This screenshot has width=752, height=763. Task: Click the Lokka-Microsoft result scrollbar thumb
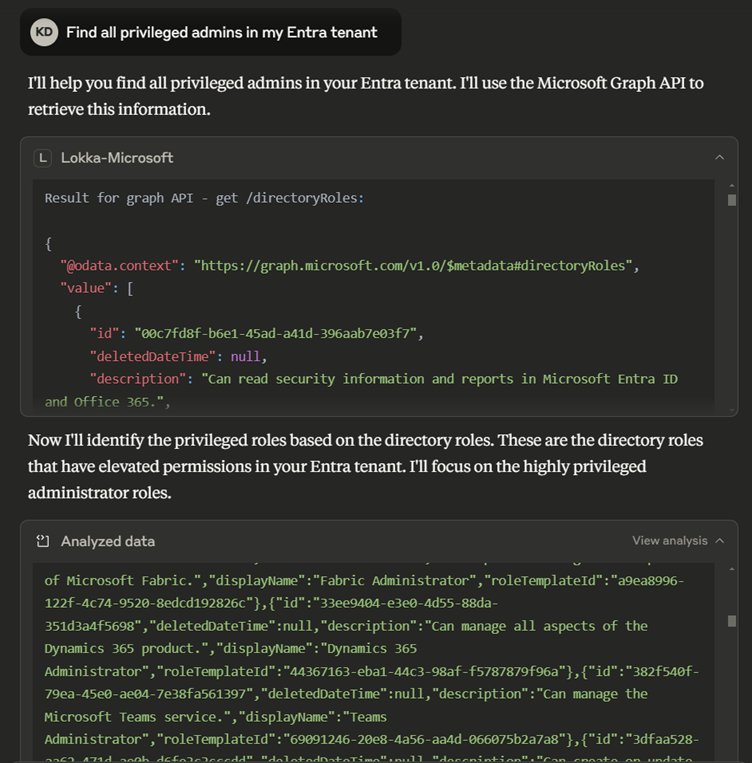(x=732, y=200)
